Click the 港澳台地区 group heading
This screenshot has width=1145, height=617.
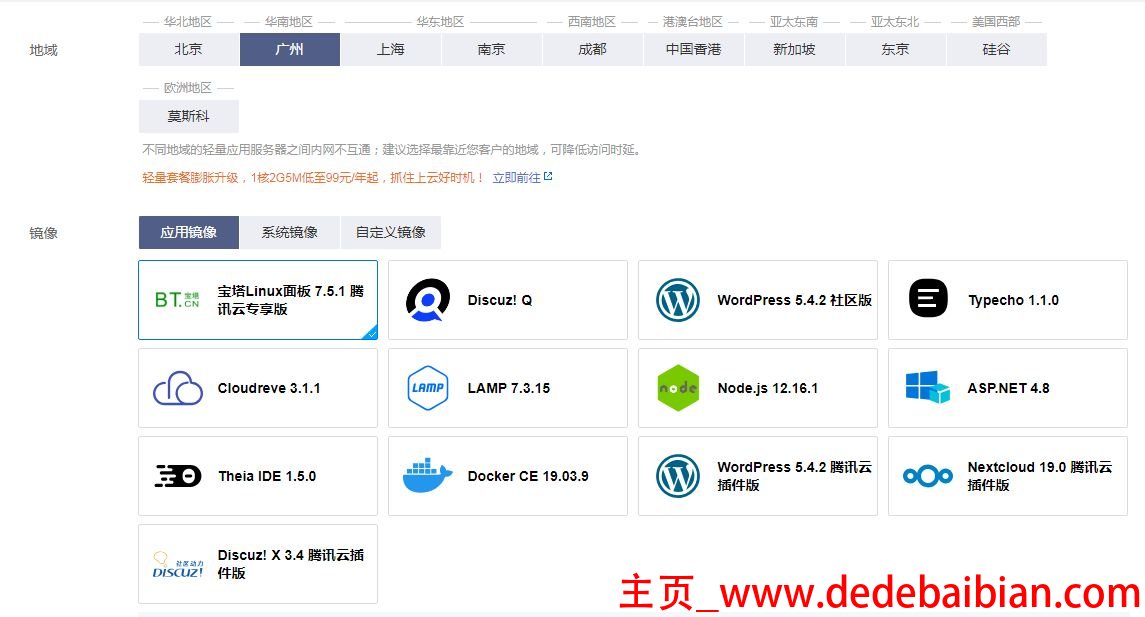click(693, 22)
